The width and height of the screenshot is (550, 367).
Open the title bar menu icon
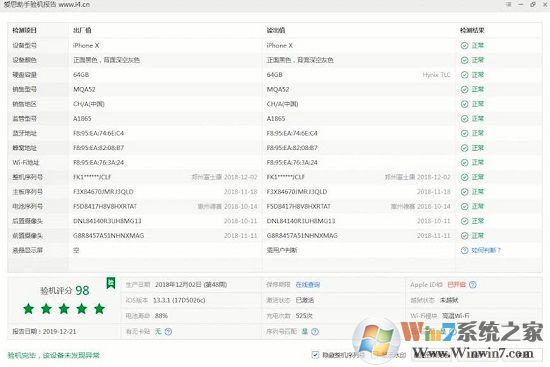508,4
